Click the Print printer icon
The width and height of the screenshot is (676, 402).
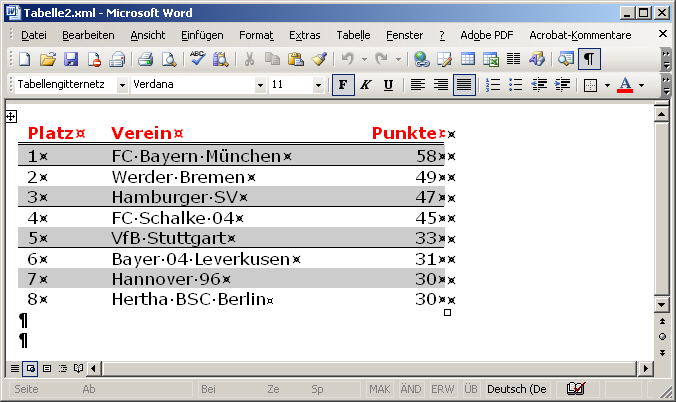(146, 59)
